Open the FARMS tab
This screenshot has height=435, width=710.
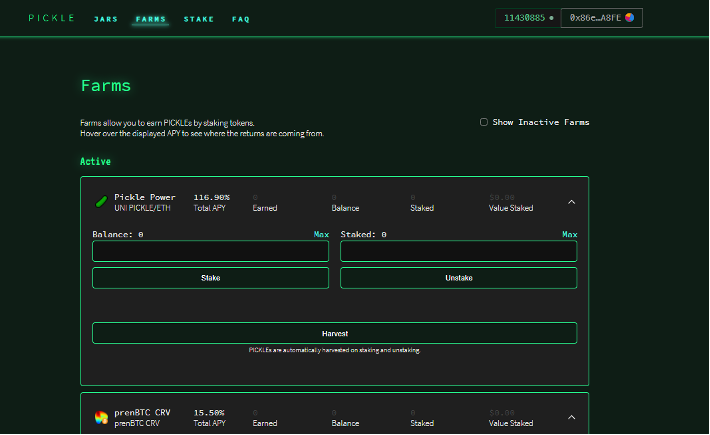point(151,19)
